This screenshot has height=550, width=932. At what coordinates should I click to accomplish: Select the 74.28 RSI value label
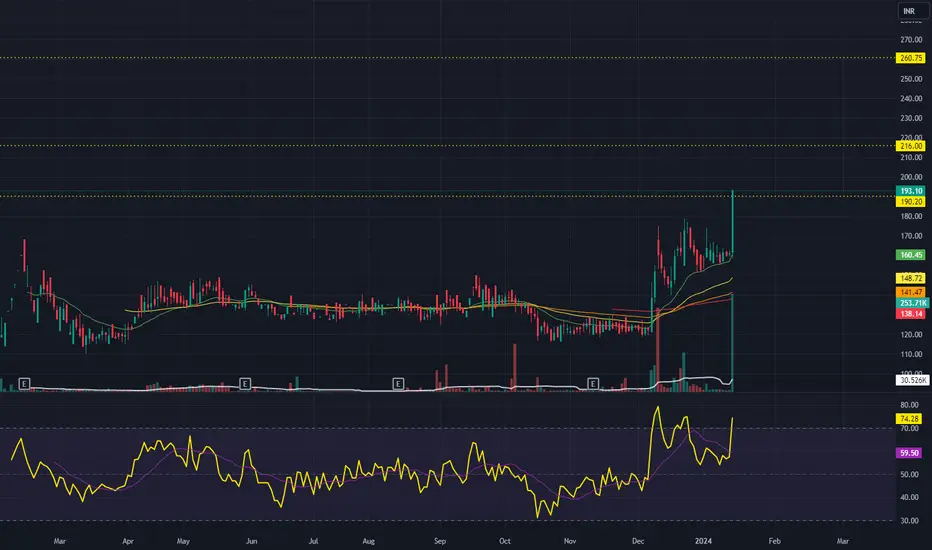pos(910,419)
